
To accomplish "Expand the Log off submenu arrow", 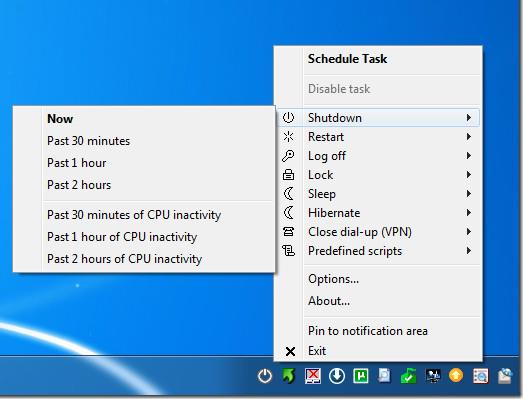I will [x=469, y=155].
